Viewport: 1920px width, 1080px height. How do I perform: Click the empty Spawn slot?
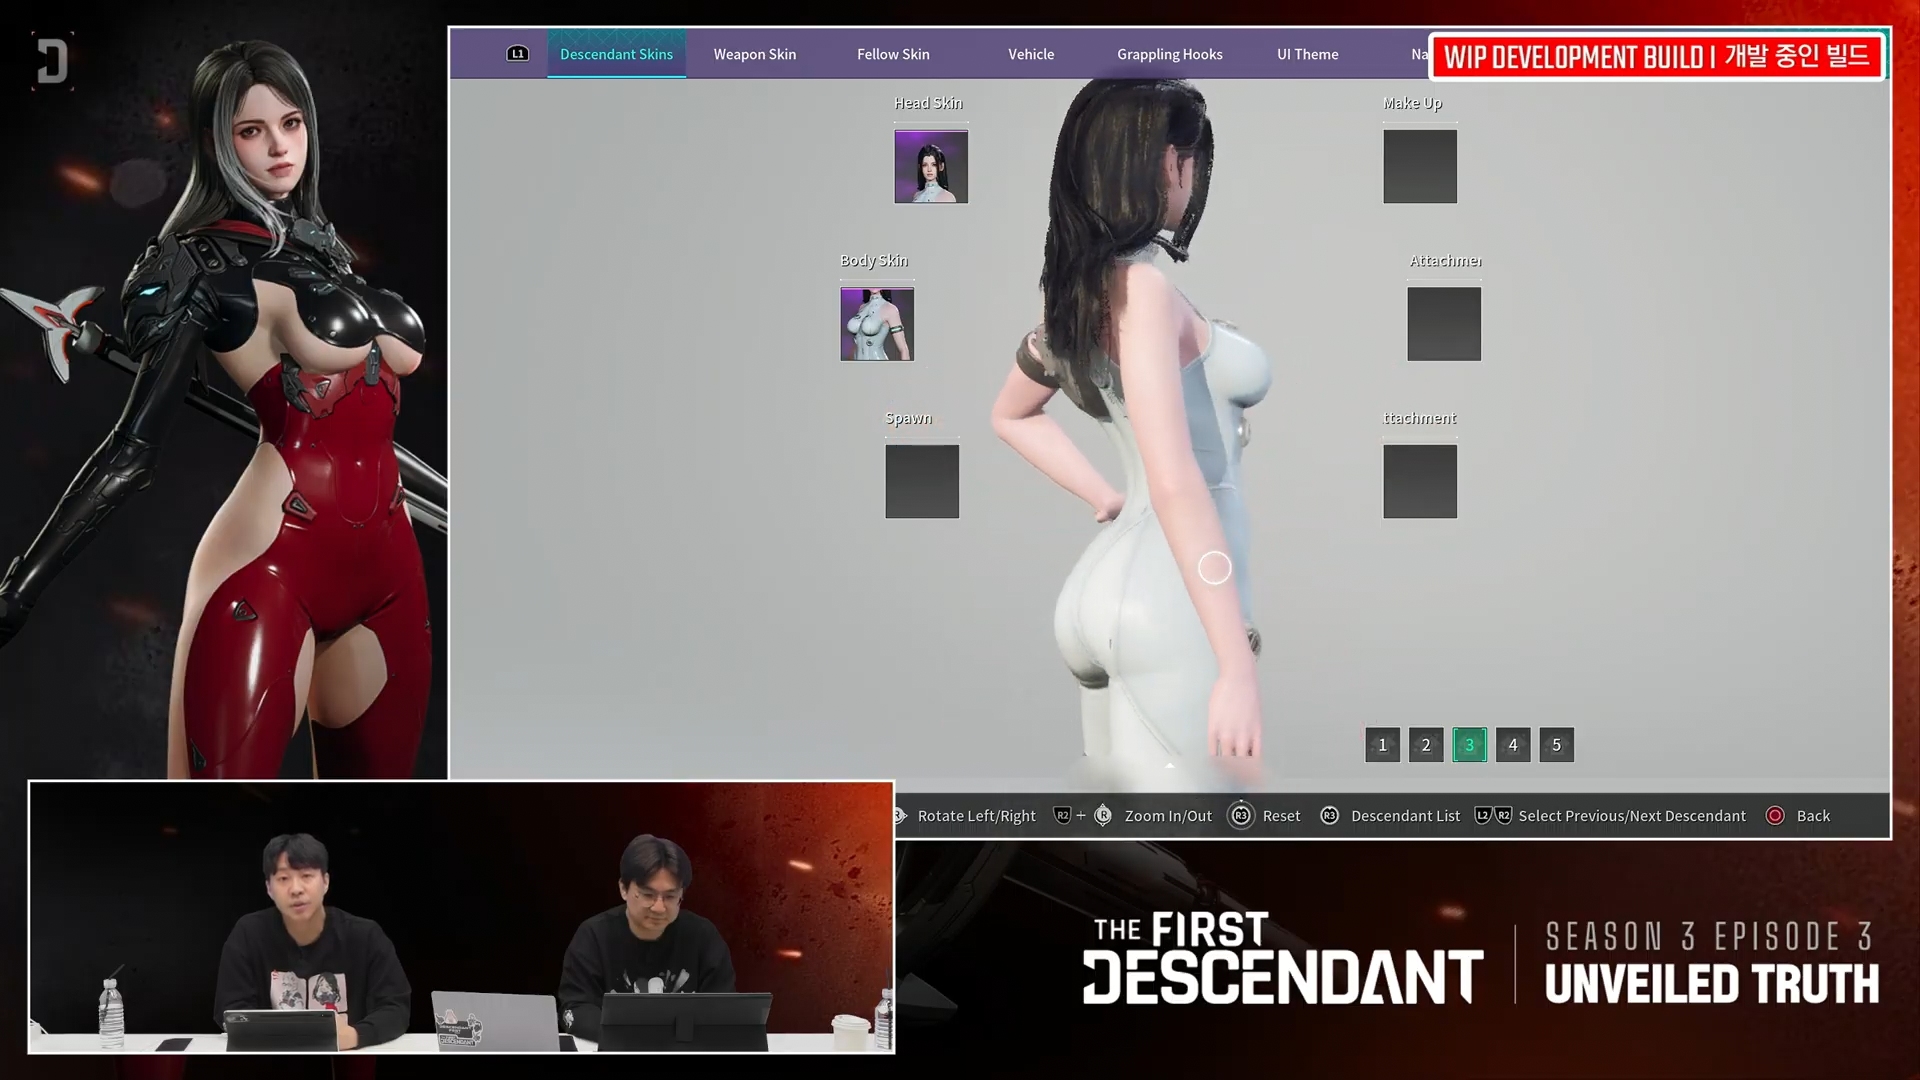(921, 482)
